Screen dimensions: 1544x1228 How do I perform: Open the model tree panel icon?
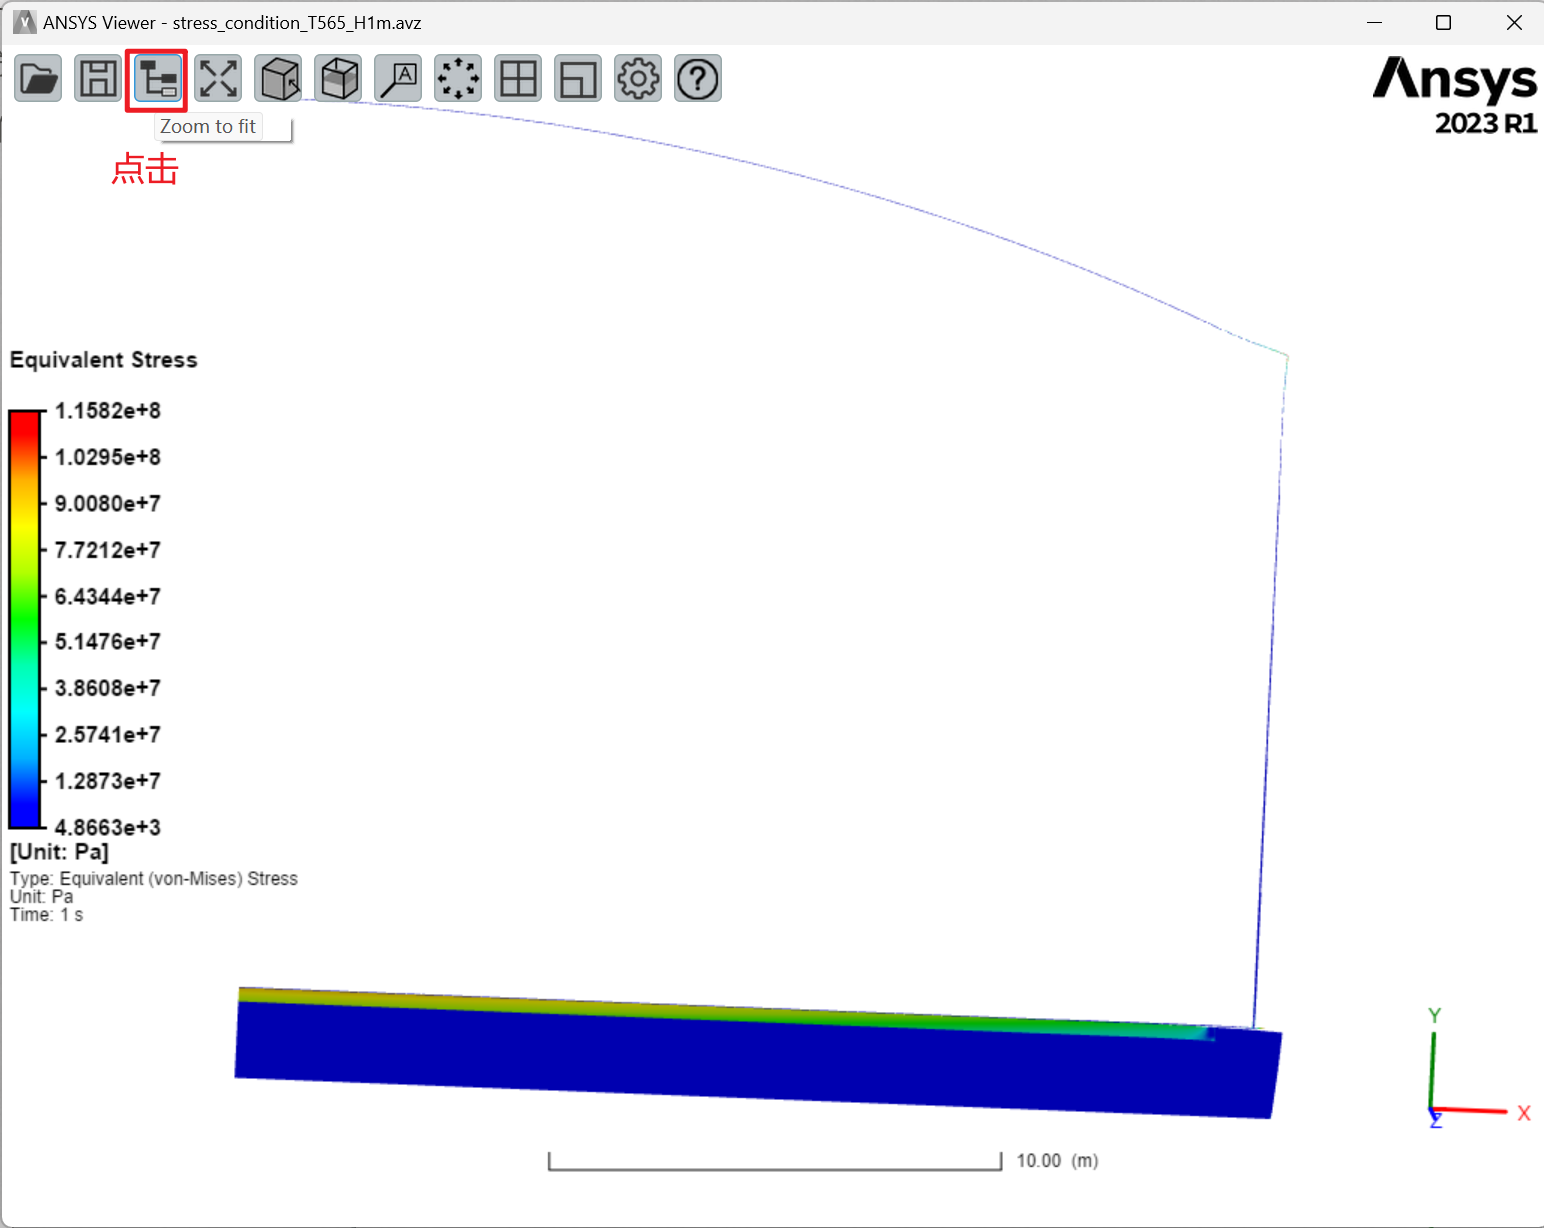click(x=158, y=79)
